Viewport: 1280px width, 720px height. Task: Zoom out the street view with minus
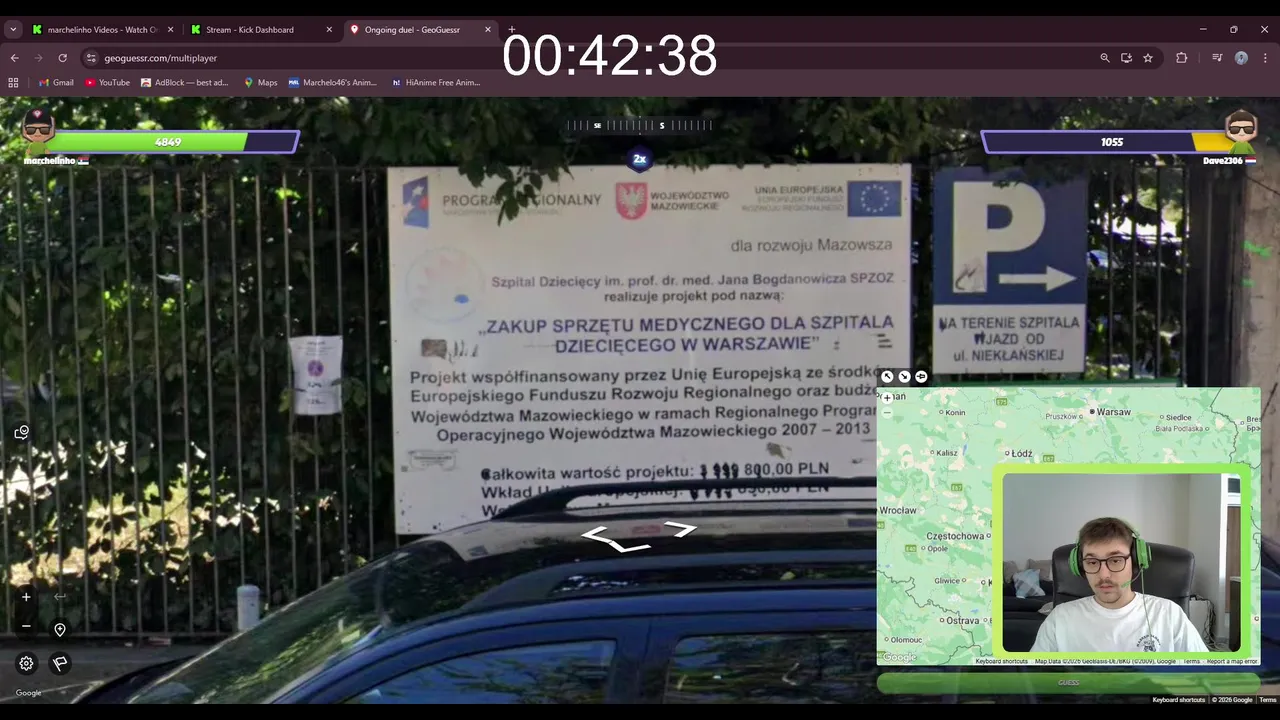point(26,626)
